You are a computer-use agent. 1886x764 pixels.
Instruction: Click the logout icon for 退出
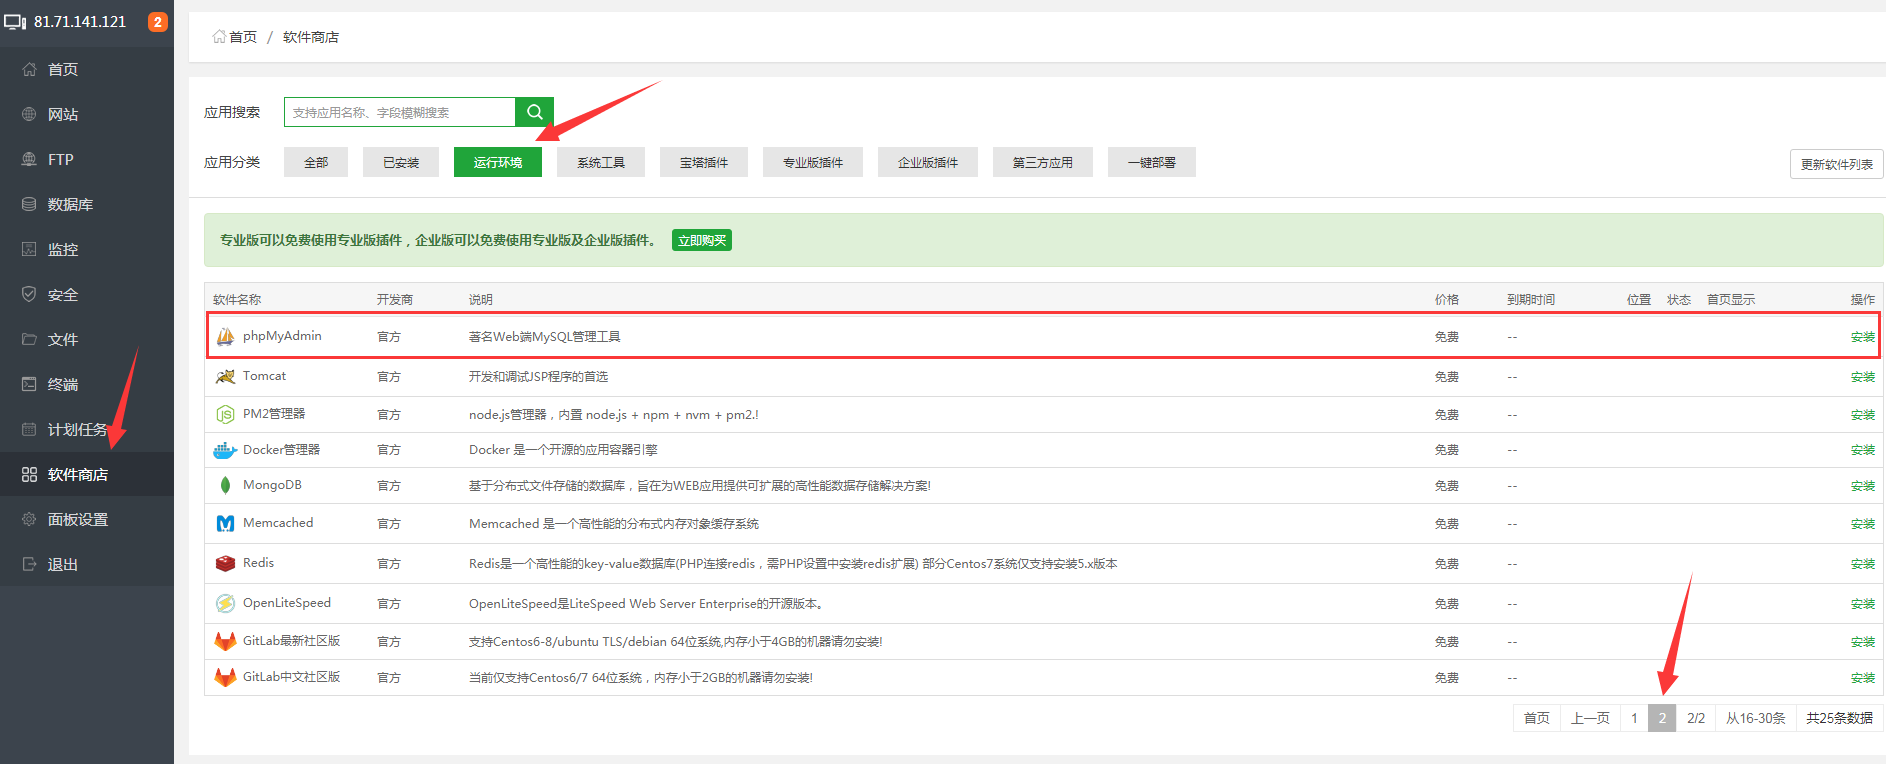(x=29, y=564)
